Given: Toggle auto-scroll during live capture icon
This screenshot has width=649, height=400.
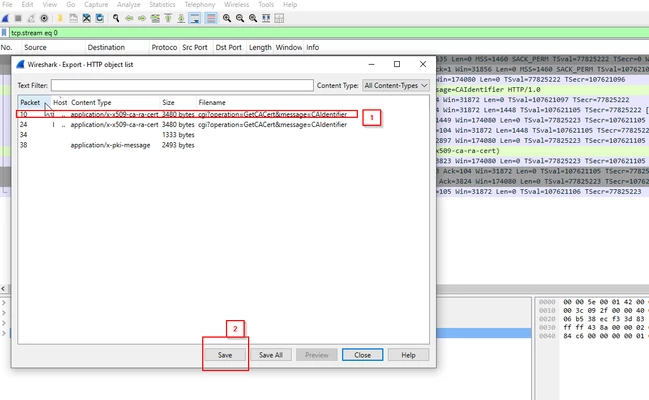Looking at the screenshot, I should point(195,18).
